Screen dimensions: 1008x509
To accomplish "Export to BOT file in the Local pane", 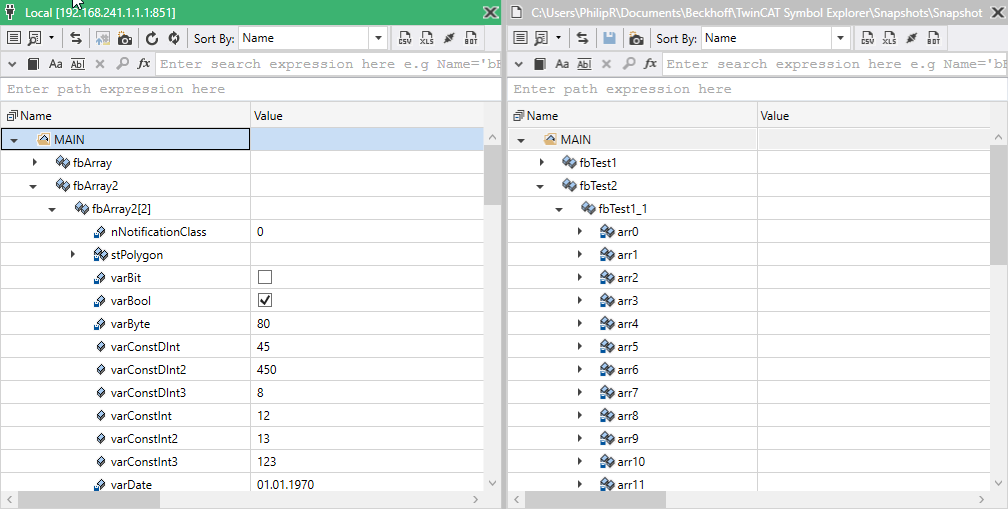I will (x=471, y=38).
